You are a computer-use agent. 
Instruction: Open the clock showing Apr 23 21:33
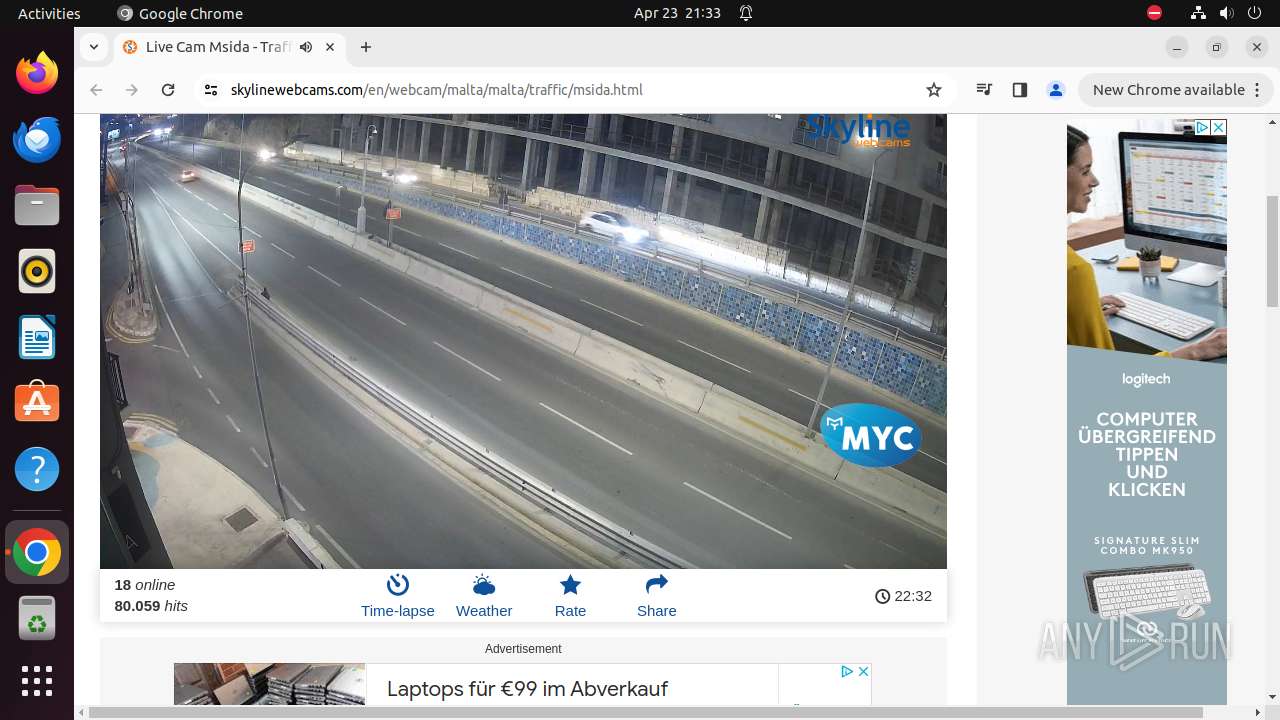[x=677, y=13]
